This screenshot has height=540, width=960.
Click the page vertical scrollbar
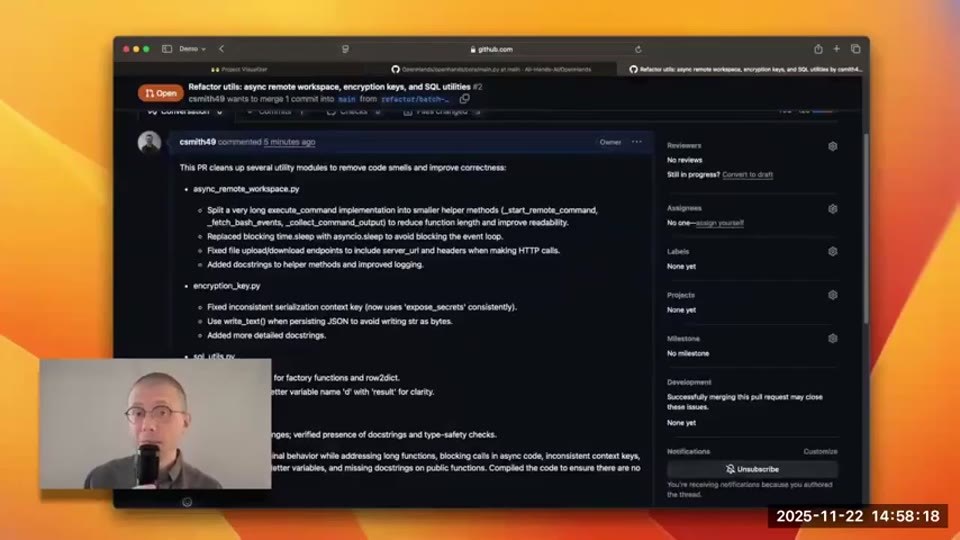point(866,230)
